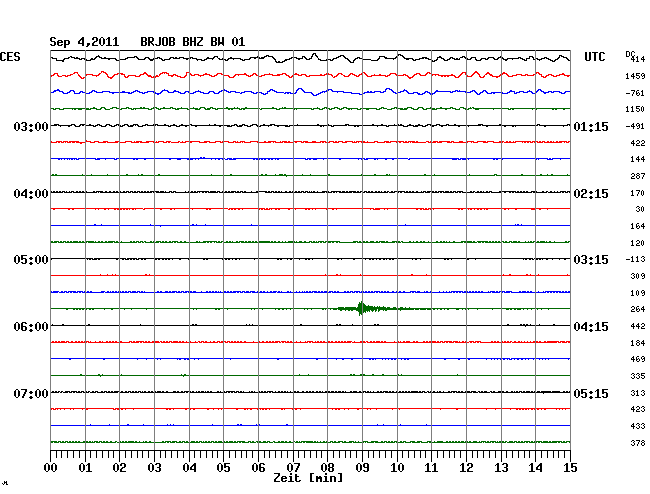650x494 pixels.
Task: Click the "06" minute label on time axis
Action: pos(258,468)
